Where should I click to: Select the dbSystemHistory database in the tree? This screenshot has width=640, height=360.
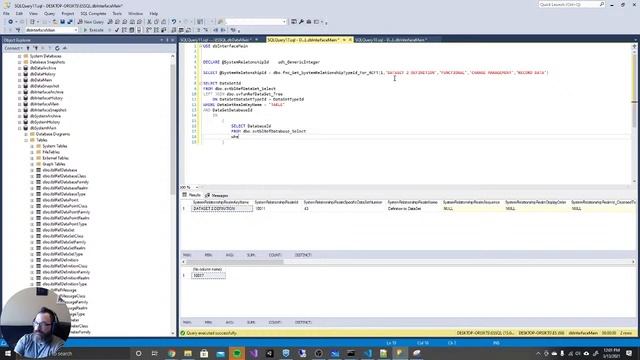(x=45, y=122)
